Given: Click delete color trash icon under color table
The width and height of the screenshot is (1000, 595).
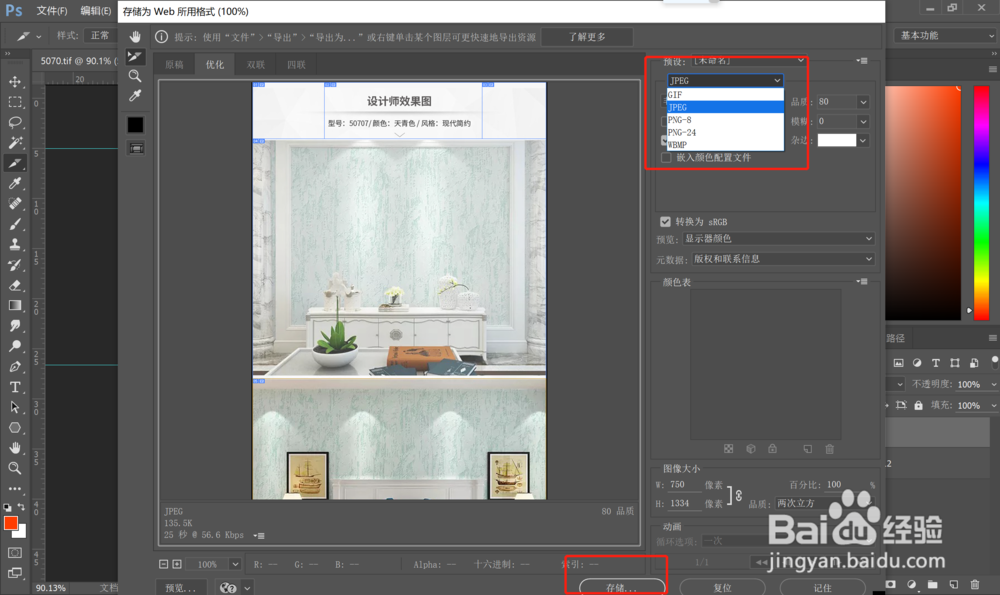Looking at the screenshot, I should click(830, 449).
